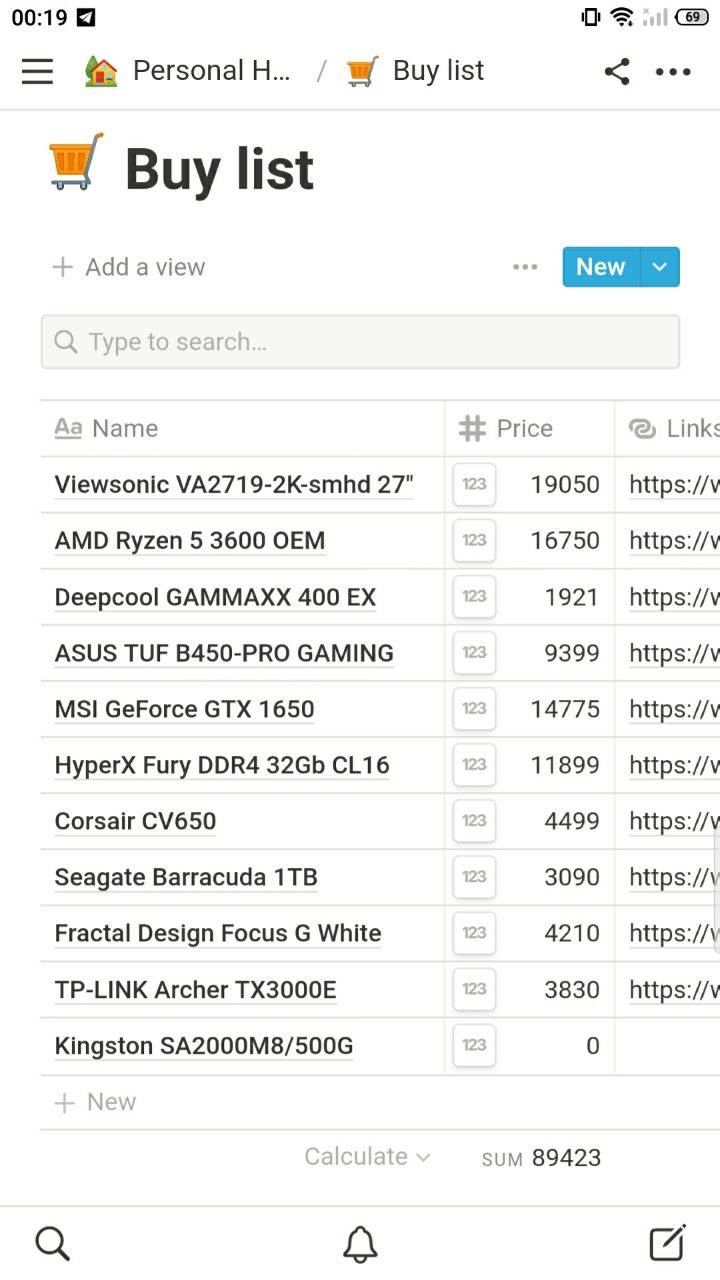Tap 123 icon in AMD Ryzen row

[x=474, y=541]
